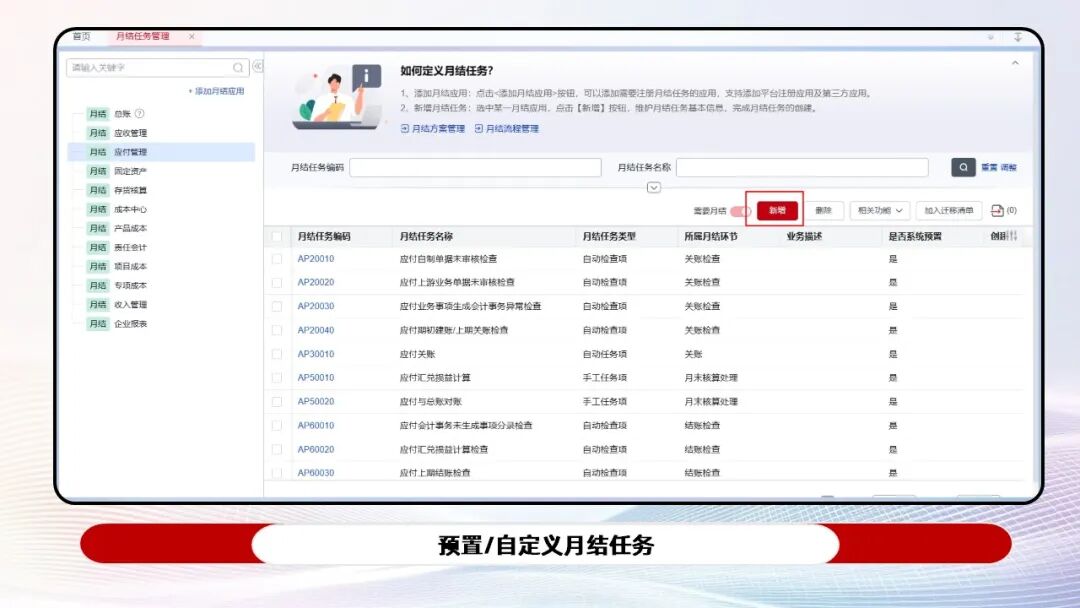This screenshot has width=1080, height=608.
Task: Click the sort icon in the 创建 column header
Action: (x=1012, y=235)
